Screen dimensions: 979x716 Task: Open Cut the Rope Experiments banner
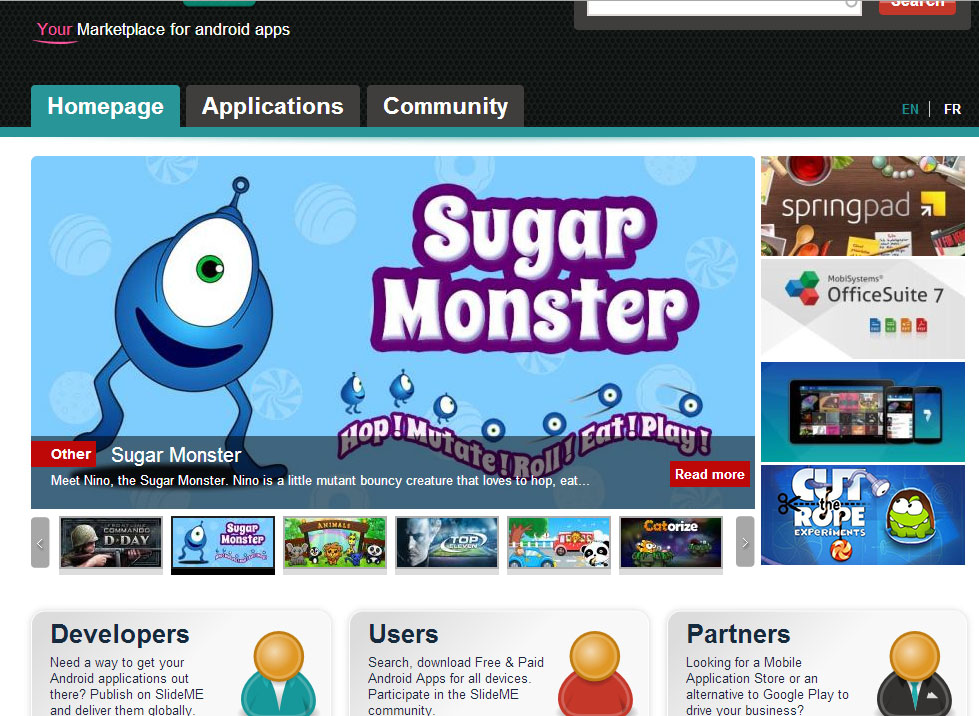pos(862,514)
